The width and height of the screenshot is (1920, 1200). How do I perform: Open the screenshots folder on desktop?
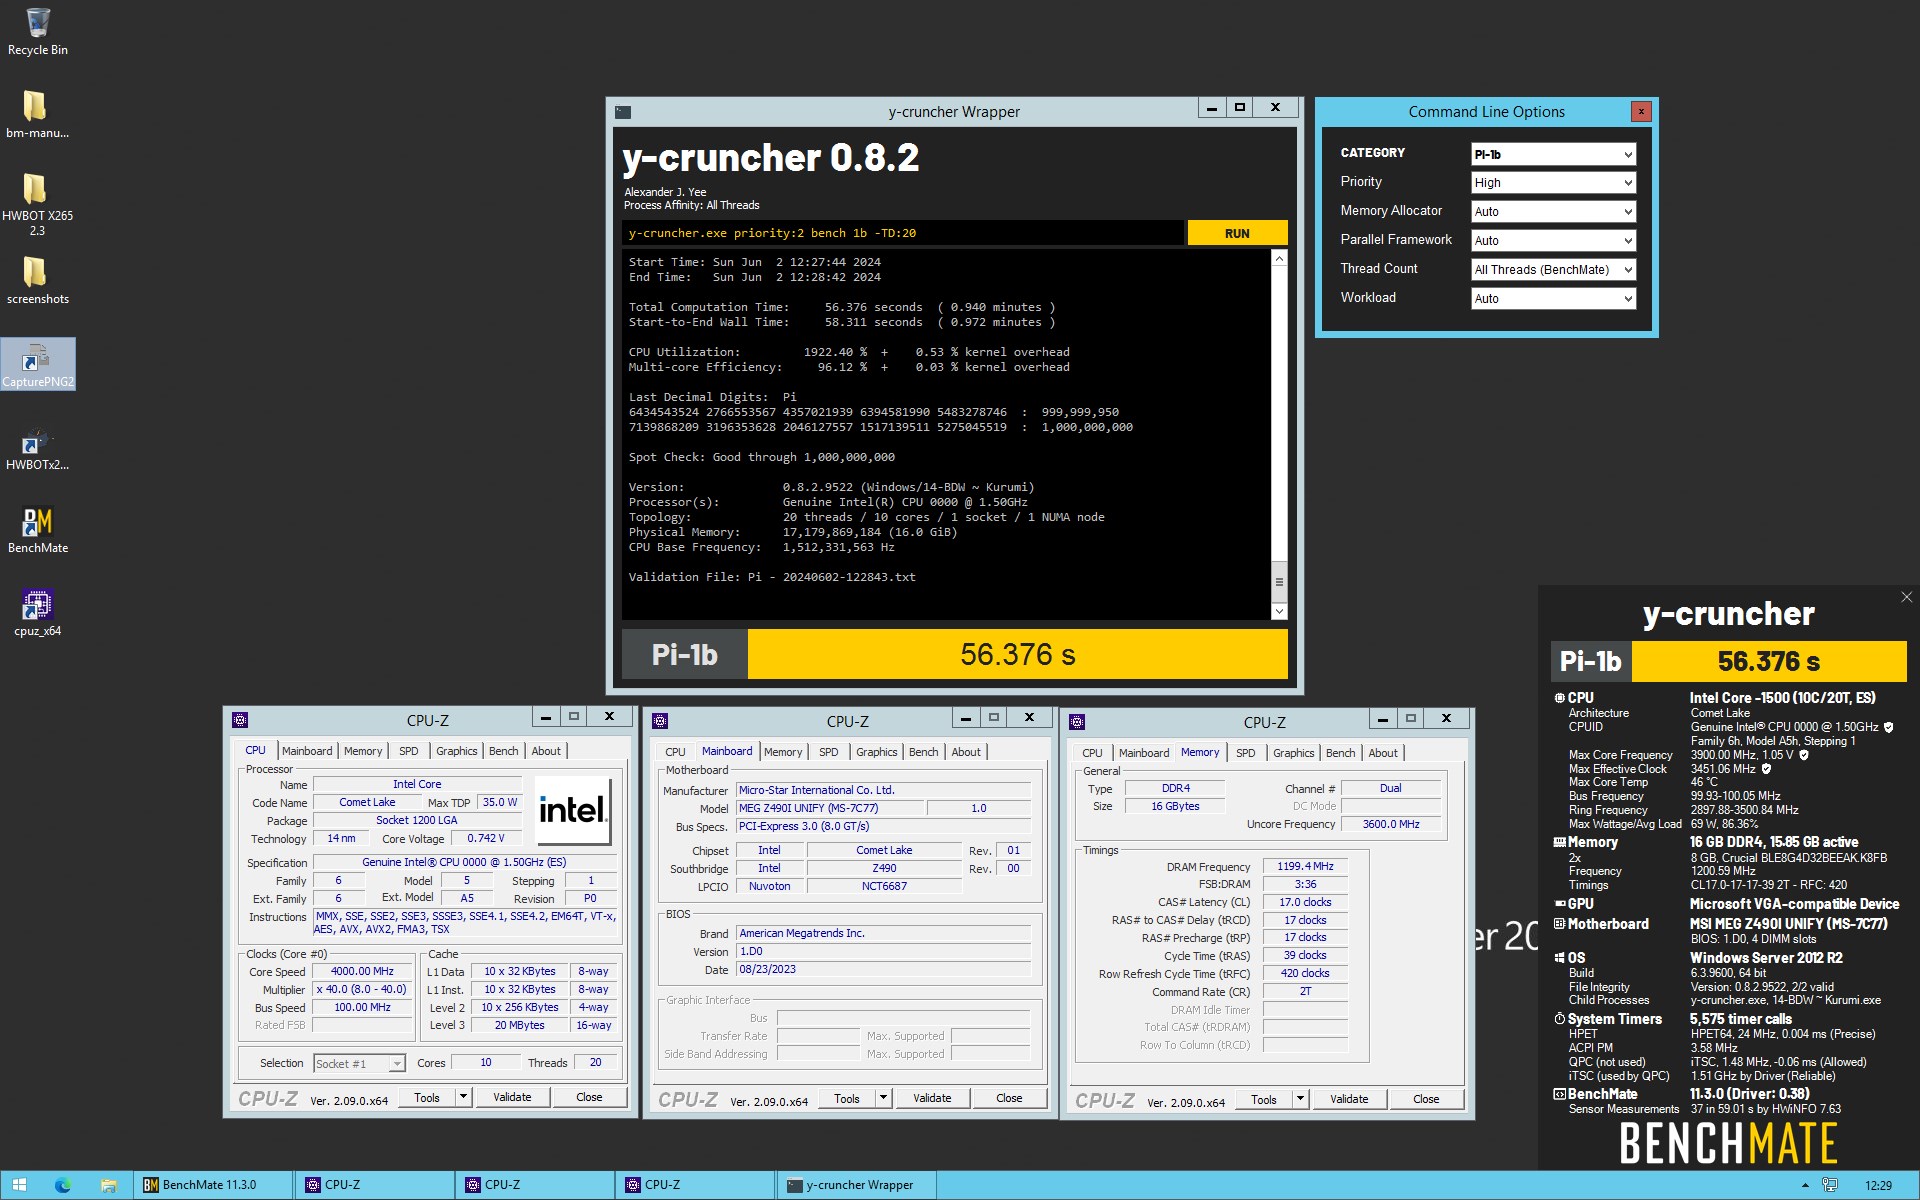tap(37, 280)
